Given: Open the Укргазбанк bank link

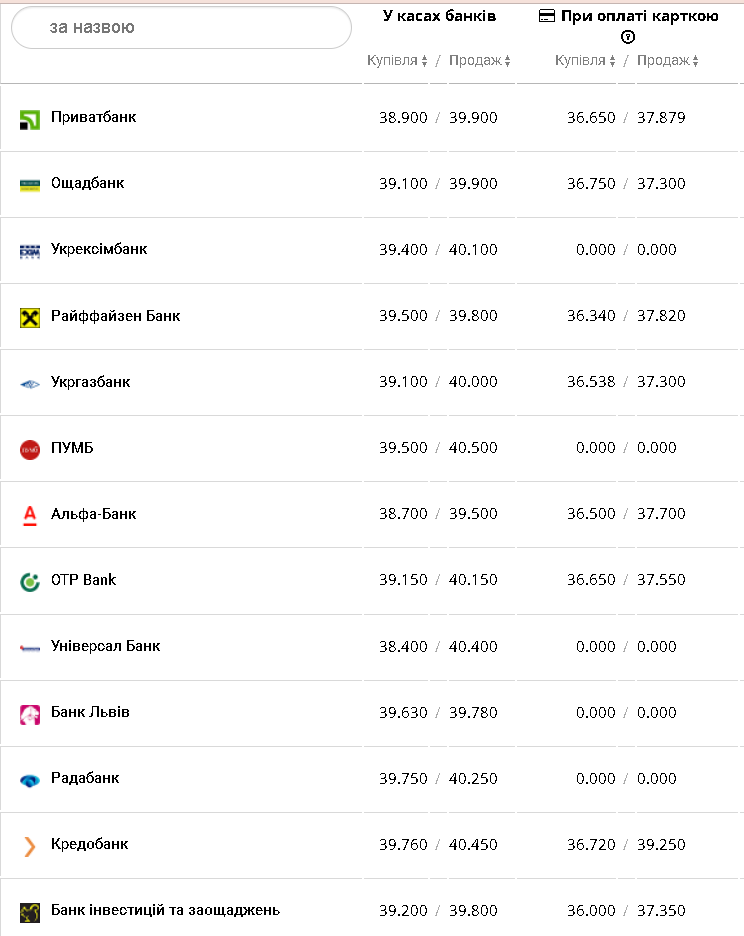Looking at the screenshot, I should [x=90, y=382].
